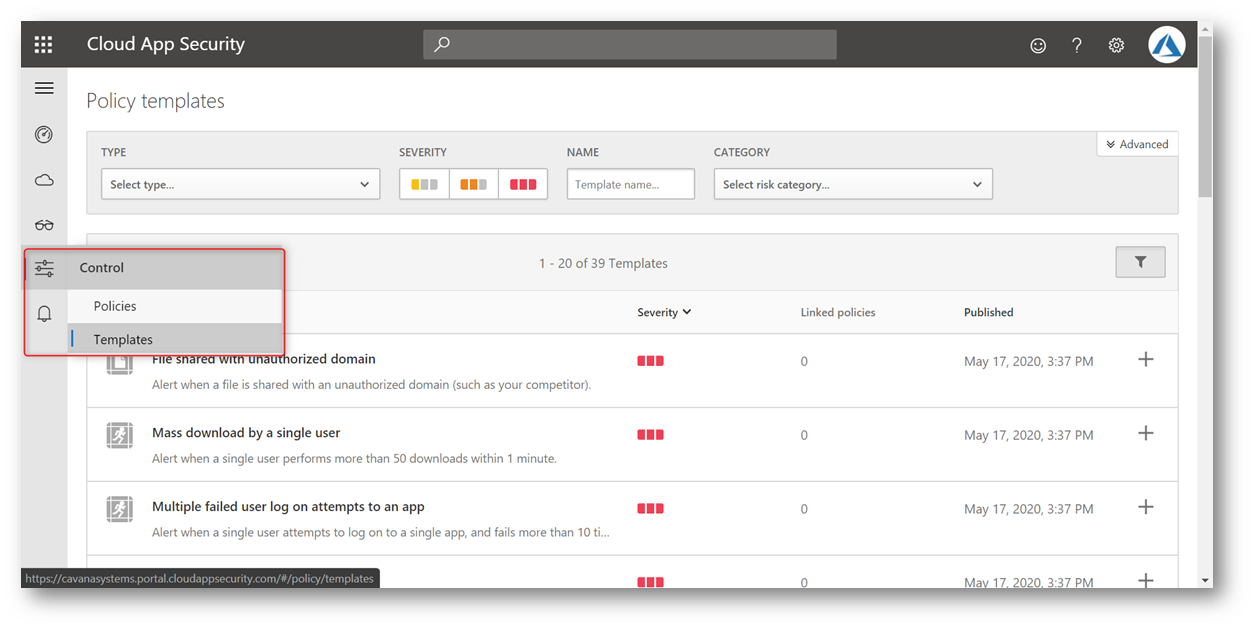
Task: Click the Control sliders icon
Action: pos(44,268)
